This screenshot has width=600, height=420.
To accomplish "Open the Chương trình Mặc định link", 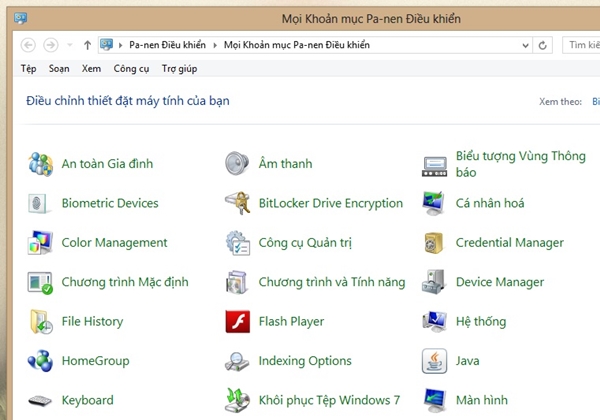I will 125,282.
